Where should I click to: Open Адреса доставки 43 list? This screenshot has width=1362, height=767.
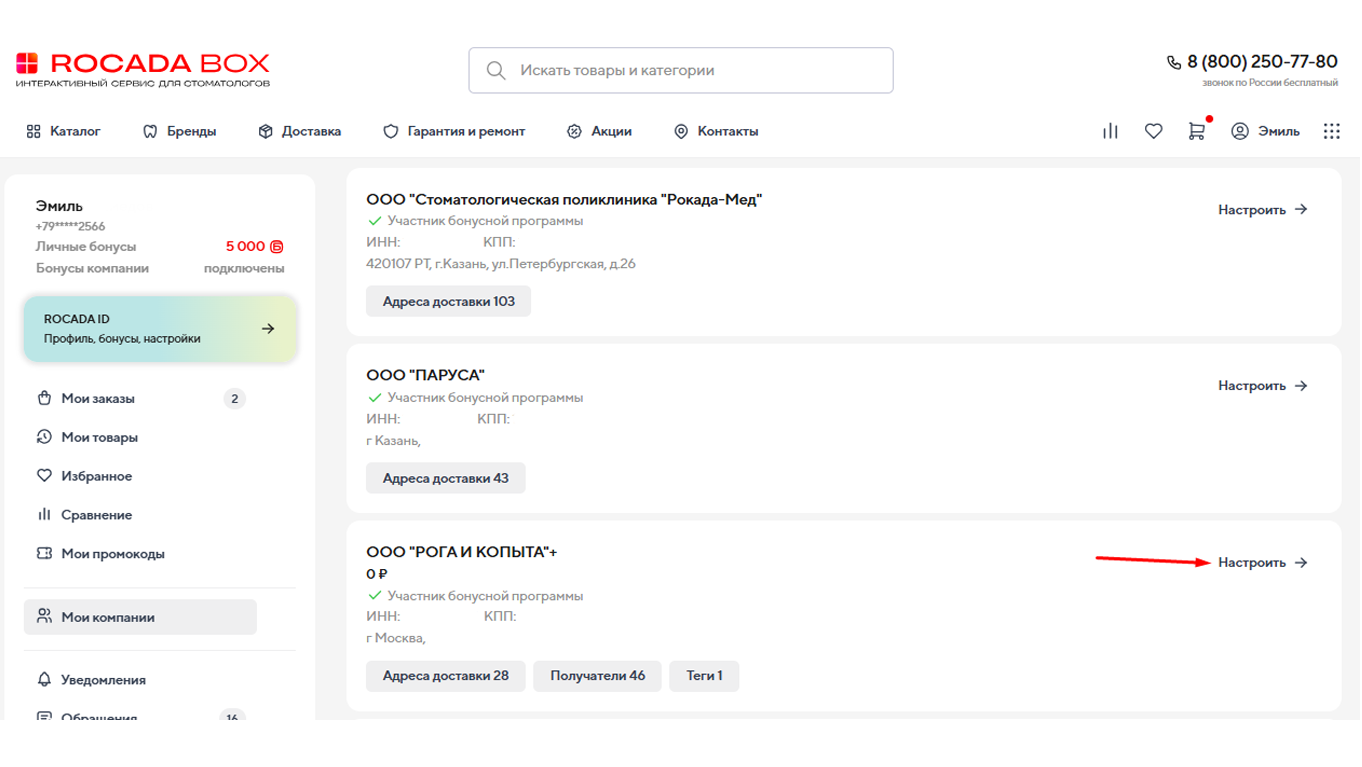click(445, 478)
